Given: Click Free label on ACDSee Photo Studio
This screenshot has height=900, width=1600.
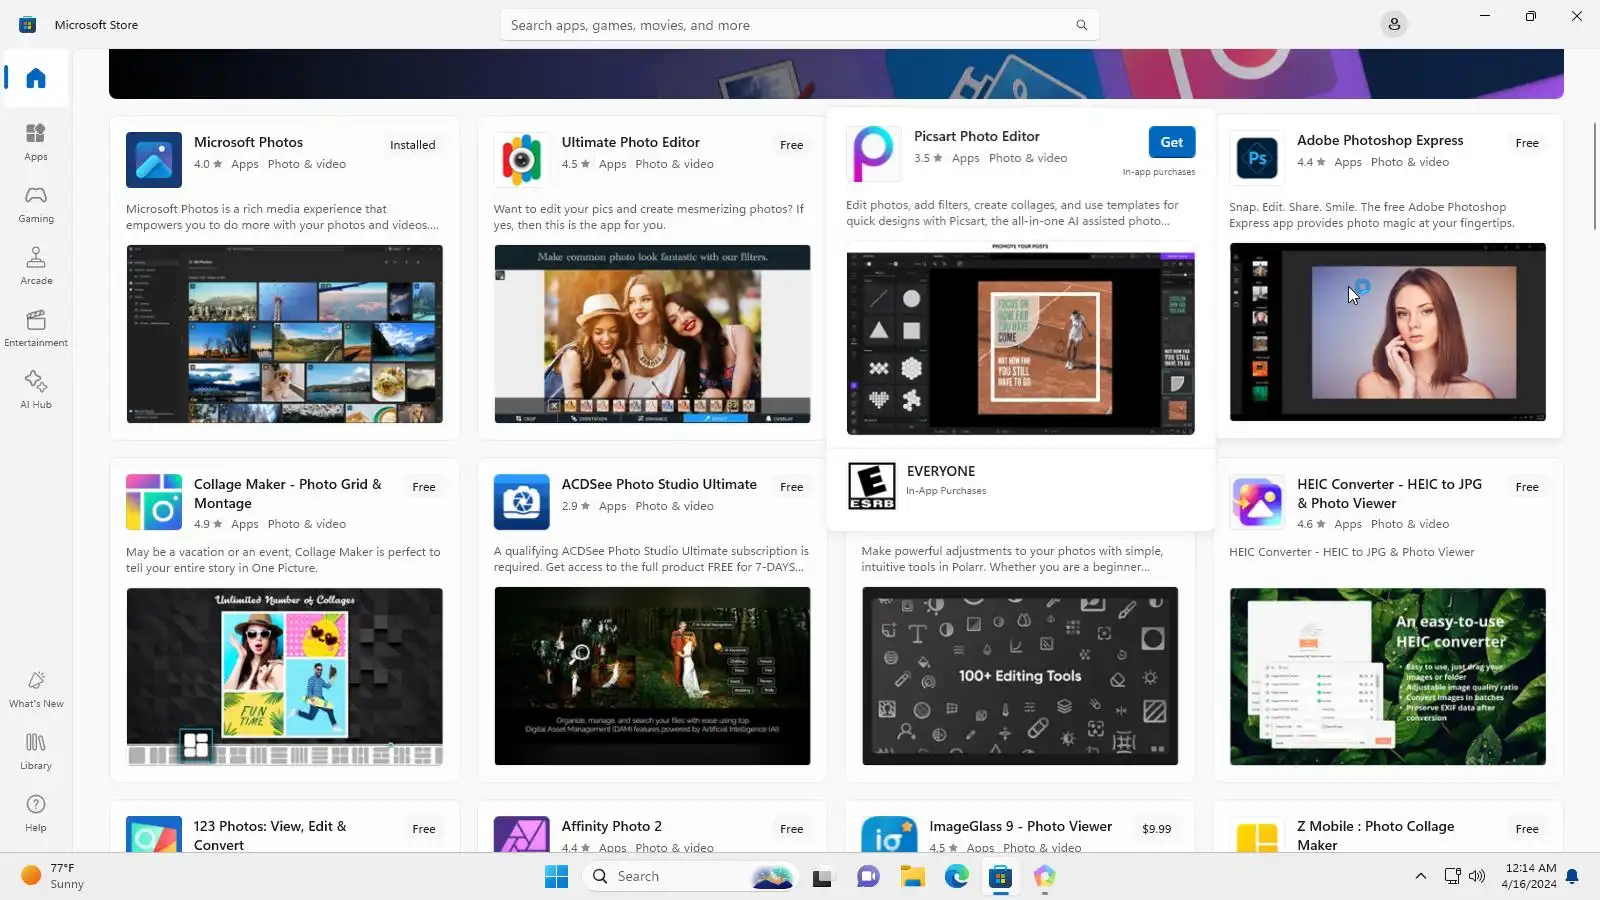Looking at the screenshot, I should coord(792,487).
